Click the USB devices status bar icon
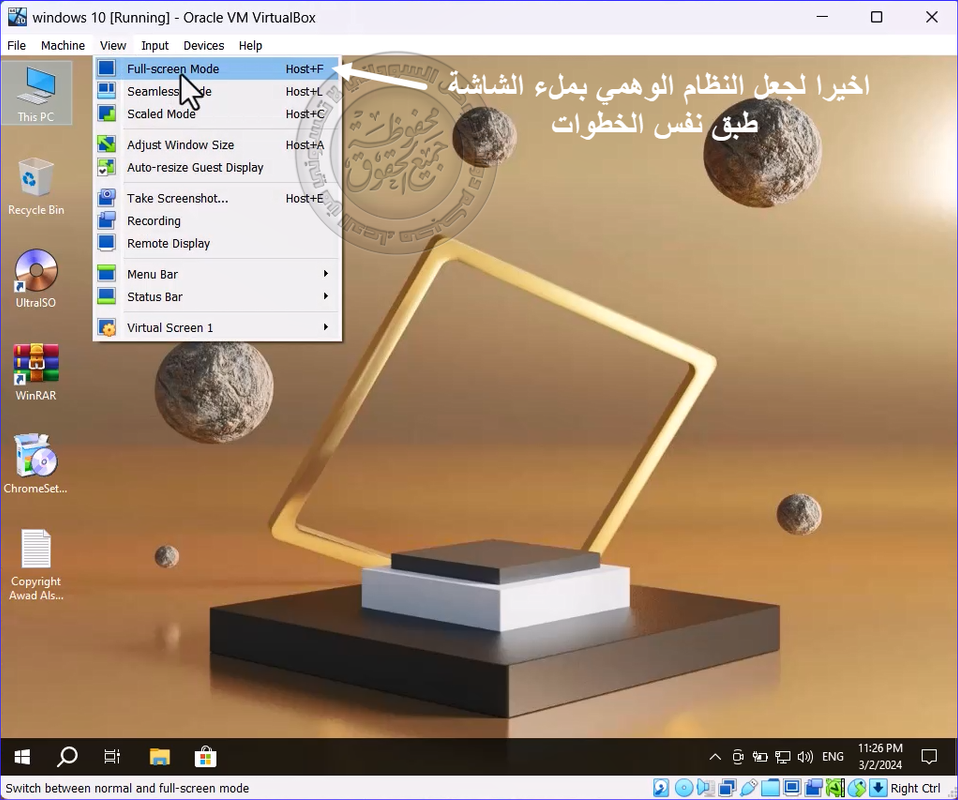Image resolution: width=958 pixels, height=800 pixels. tap(750, 788)
